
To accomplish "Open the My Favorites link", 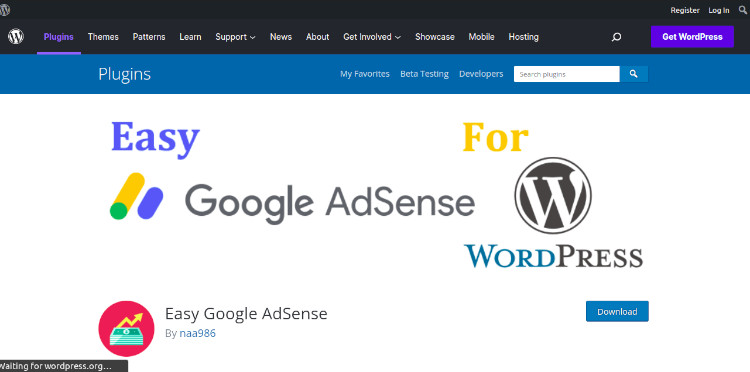I will point(364,74).
